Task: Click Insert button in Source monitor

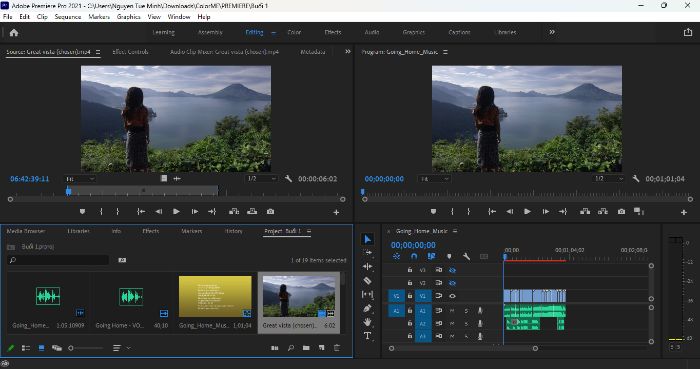Action: click(234, 211)
